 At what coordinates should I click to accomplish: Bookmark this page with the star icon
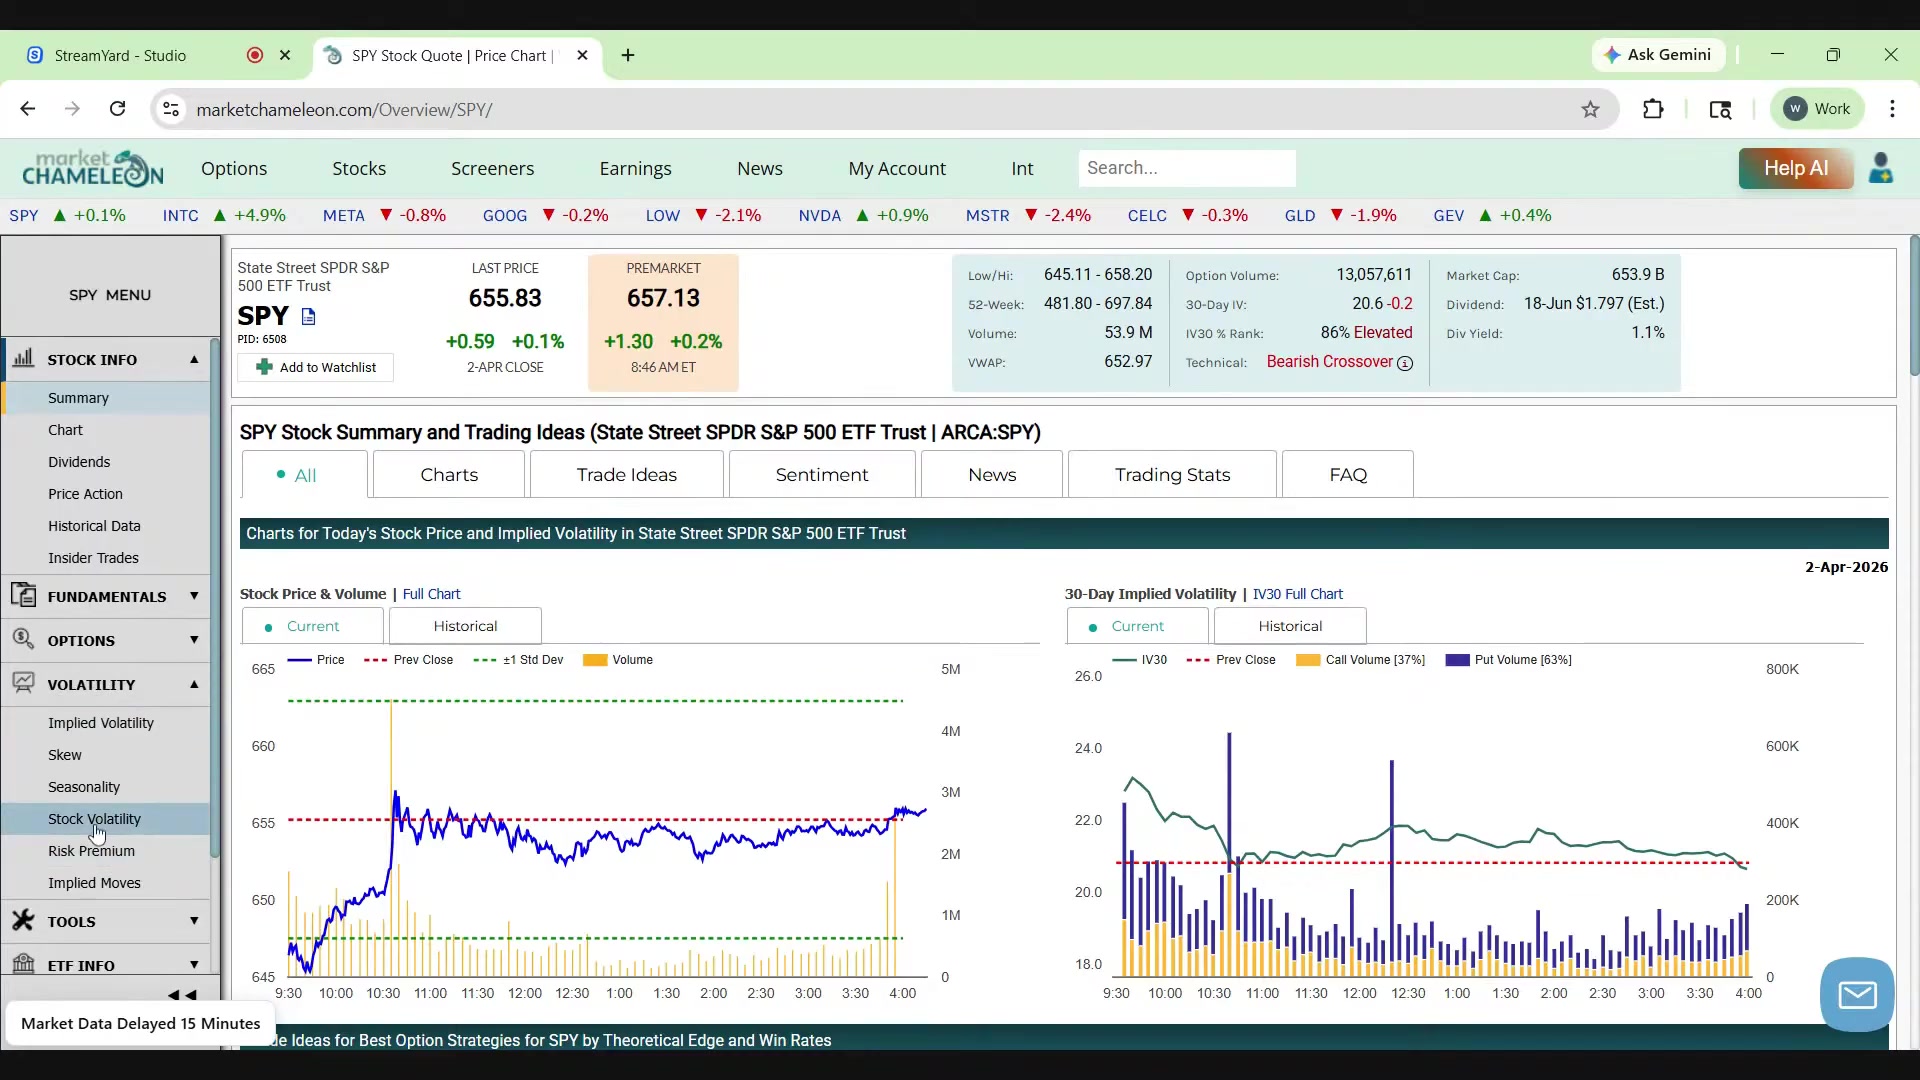(1590, 109)
